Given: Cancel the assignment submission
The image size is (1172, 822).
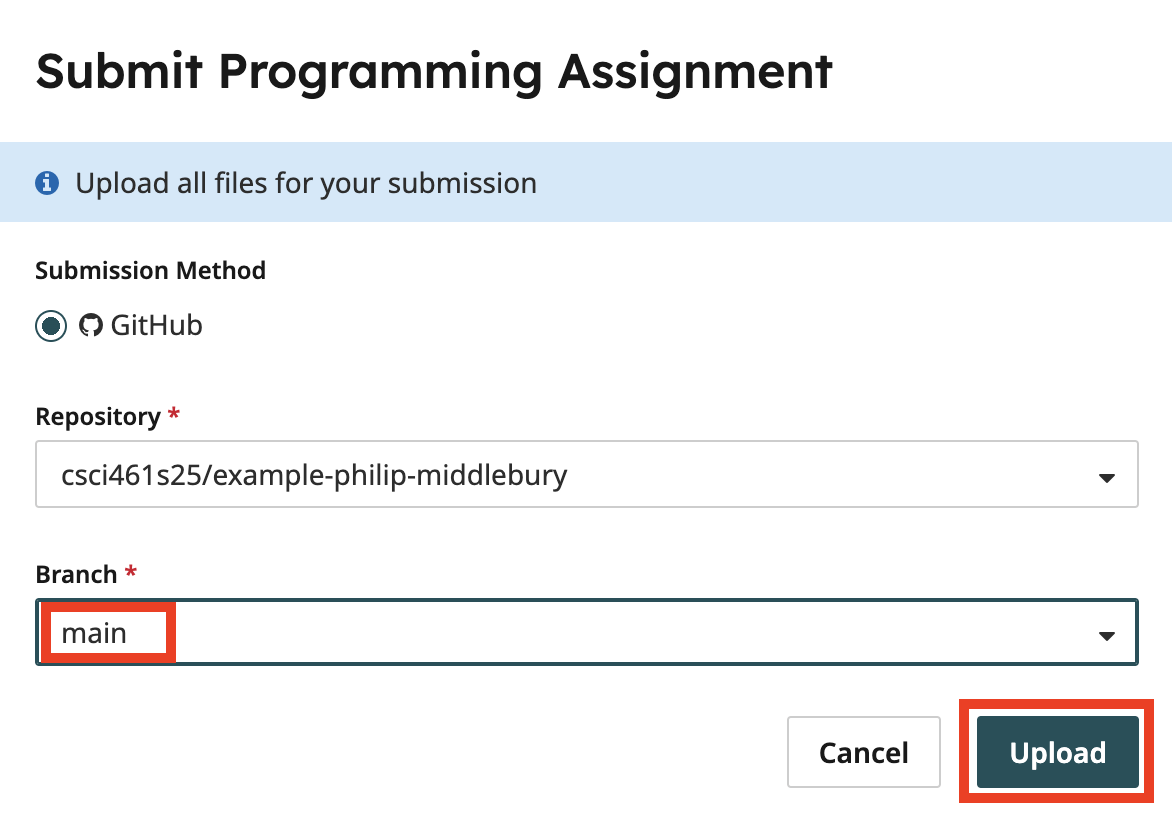Looking at the screenshot, I should pyautogui.click(x=863, y=752).
